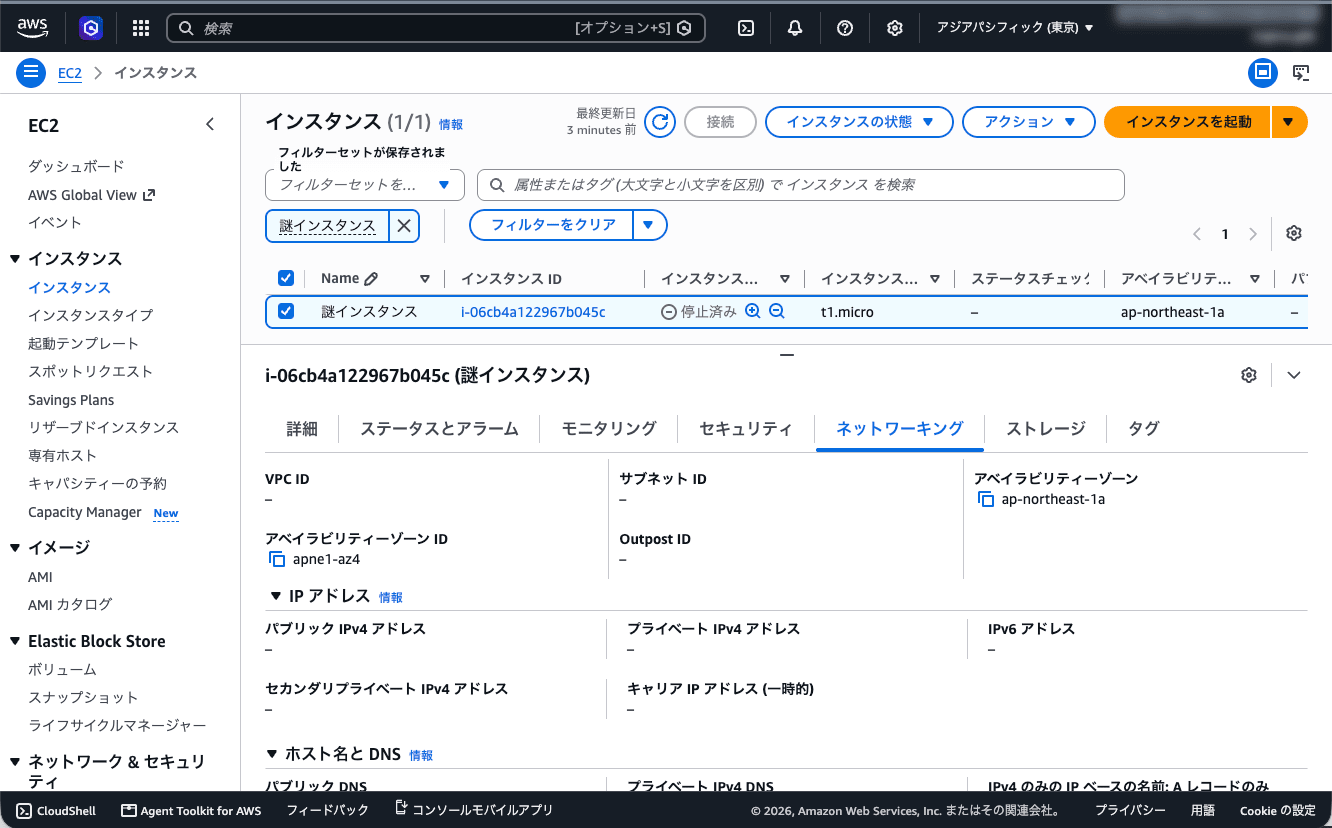The image size is (1332, 828).
Task: Open console settings gear in top bar
Action: 895,28
